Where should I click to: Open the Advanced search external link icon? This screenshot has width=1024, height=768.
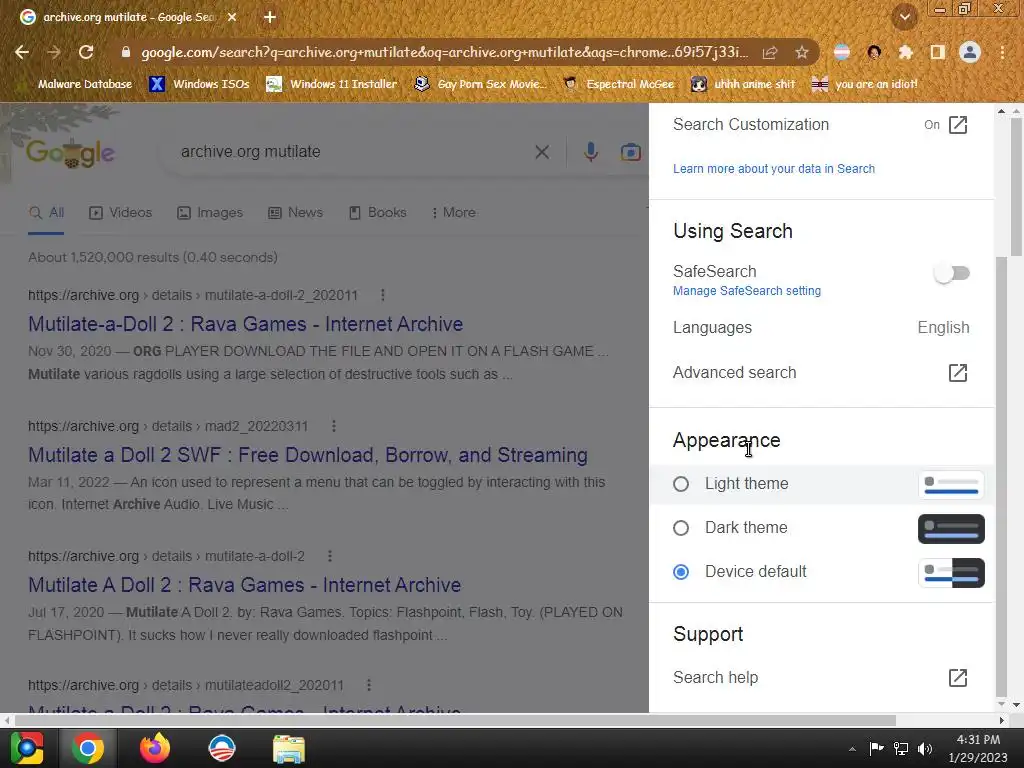(958, 373)
